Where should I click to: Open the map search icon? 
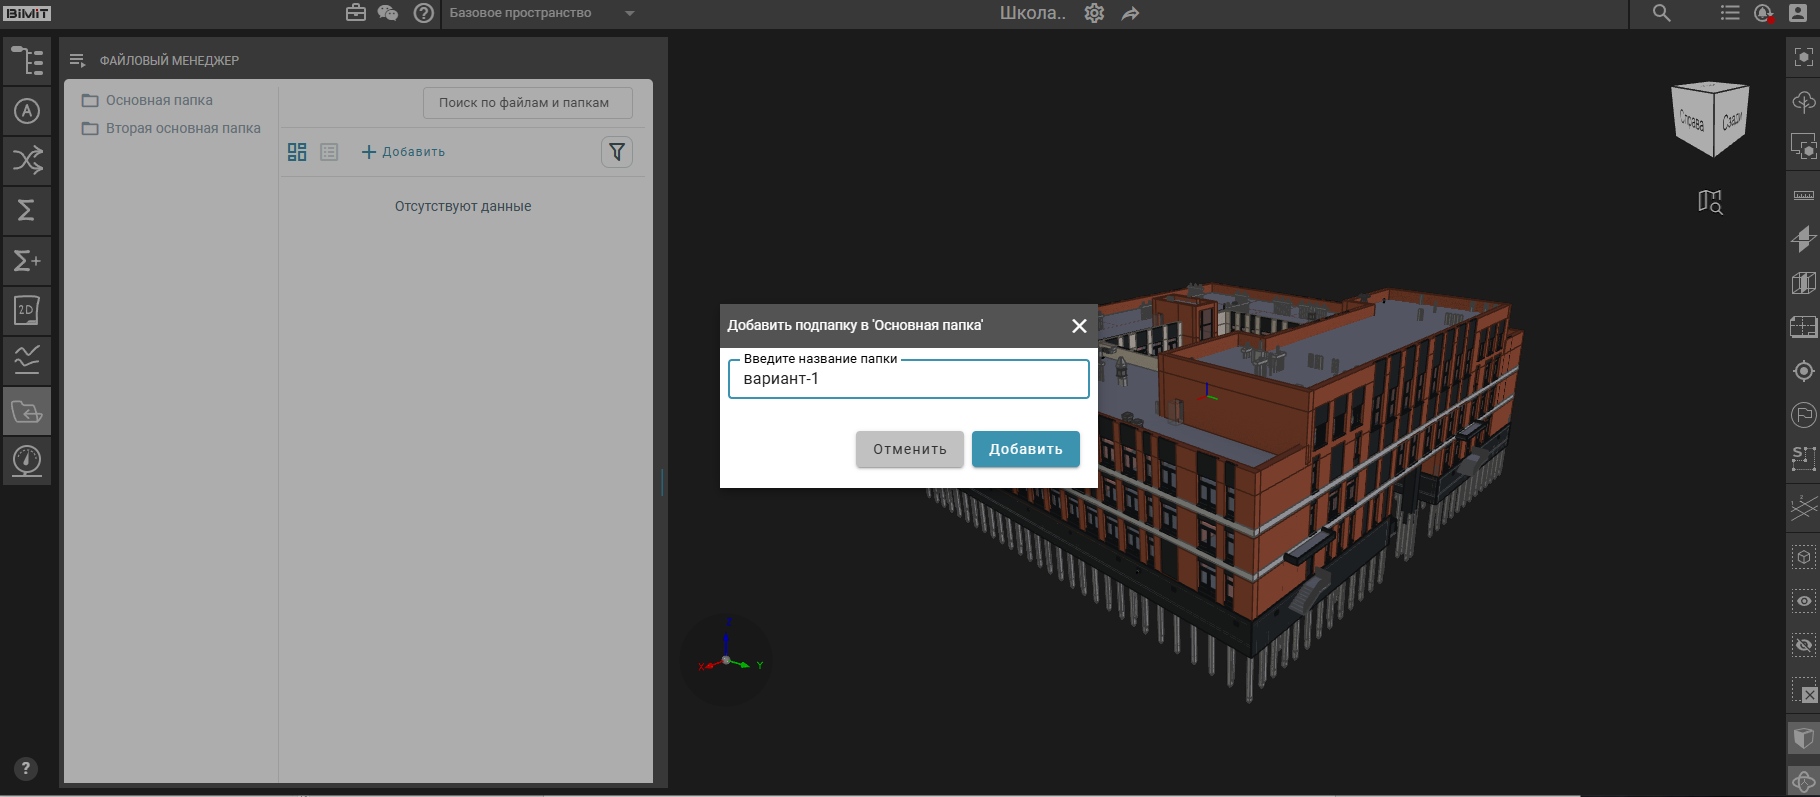click(x=1710, y=202)
